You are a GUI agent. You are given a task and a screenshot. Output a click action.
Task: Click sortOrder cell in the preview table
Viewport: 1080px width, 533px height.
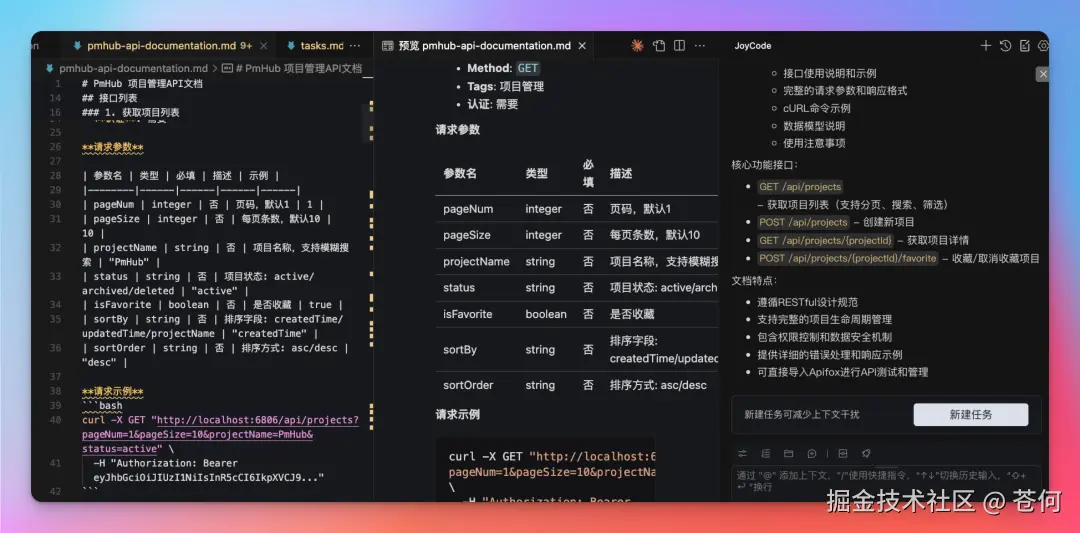click(x=468, y=385)
